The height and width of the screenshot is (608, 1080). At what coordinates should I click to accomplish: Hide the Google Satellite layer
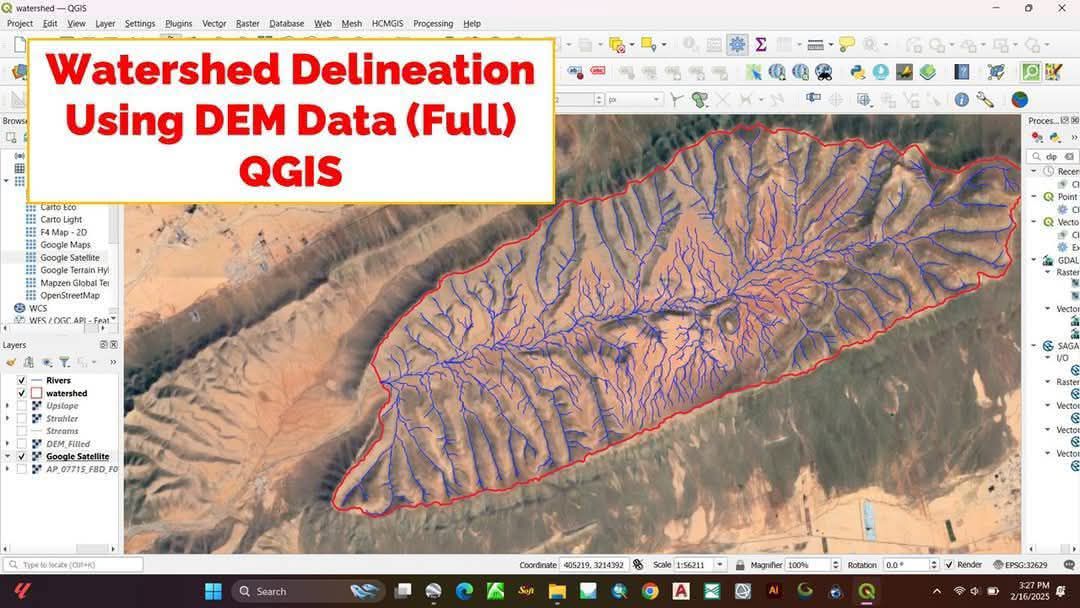21,456
